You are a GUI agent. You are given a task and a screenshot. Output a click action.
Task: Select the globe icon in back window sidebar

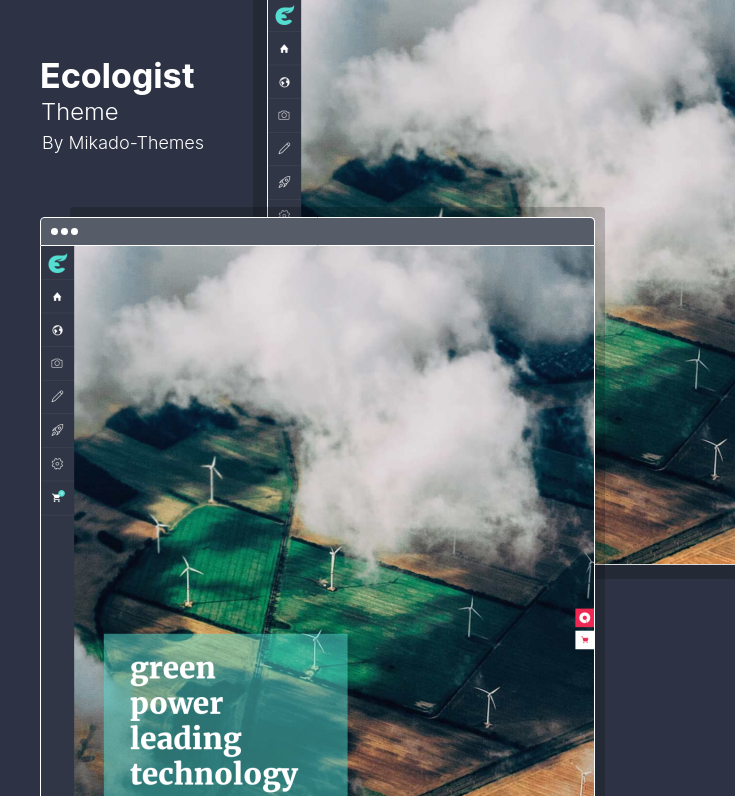click(284, 82)
